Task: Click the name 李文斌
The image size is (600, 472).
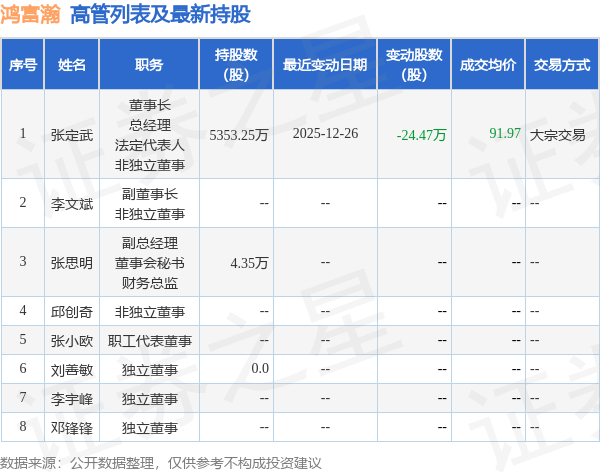Action: pos(72,204)
